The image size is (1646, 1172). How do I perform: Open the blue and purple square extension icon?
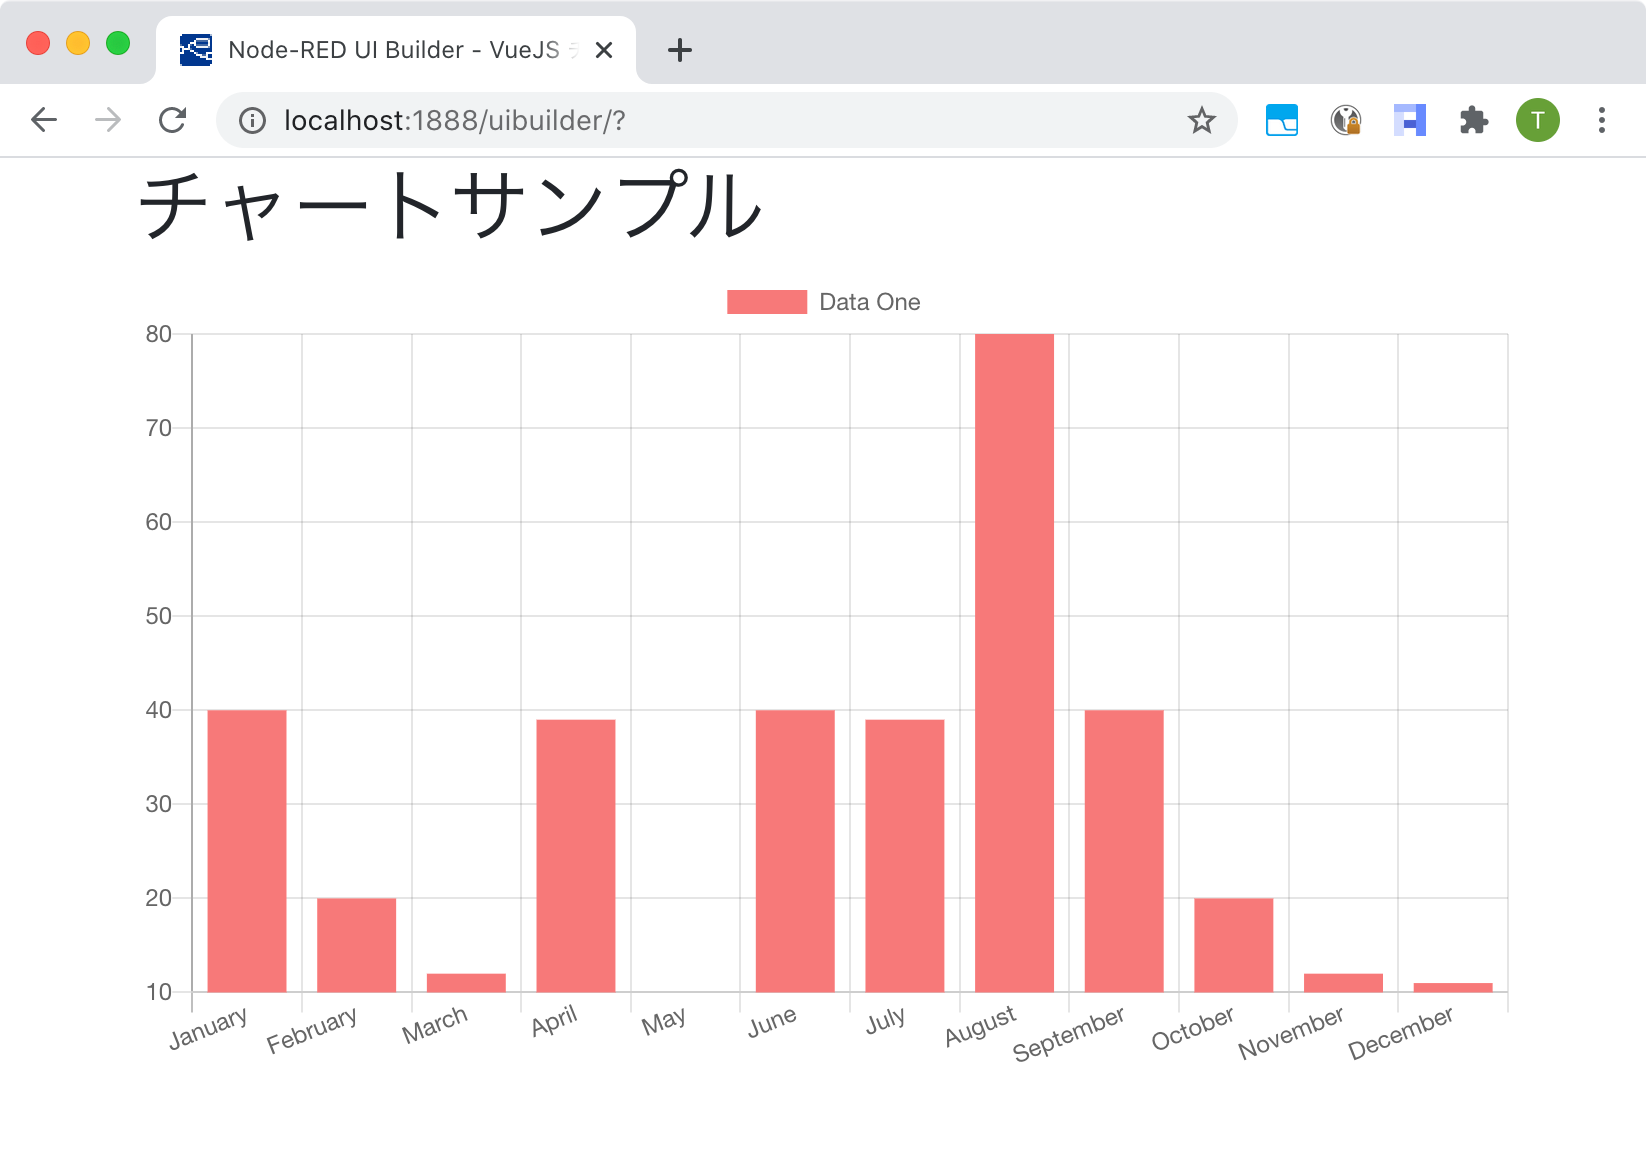[x=1410, y=120]
